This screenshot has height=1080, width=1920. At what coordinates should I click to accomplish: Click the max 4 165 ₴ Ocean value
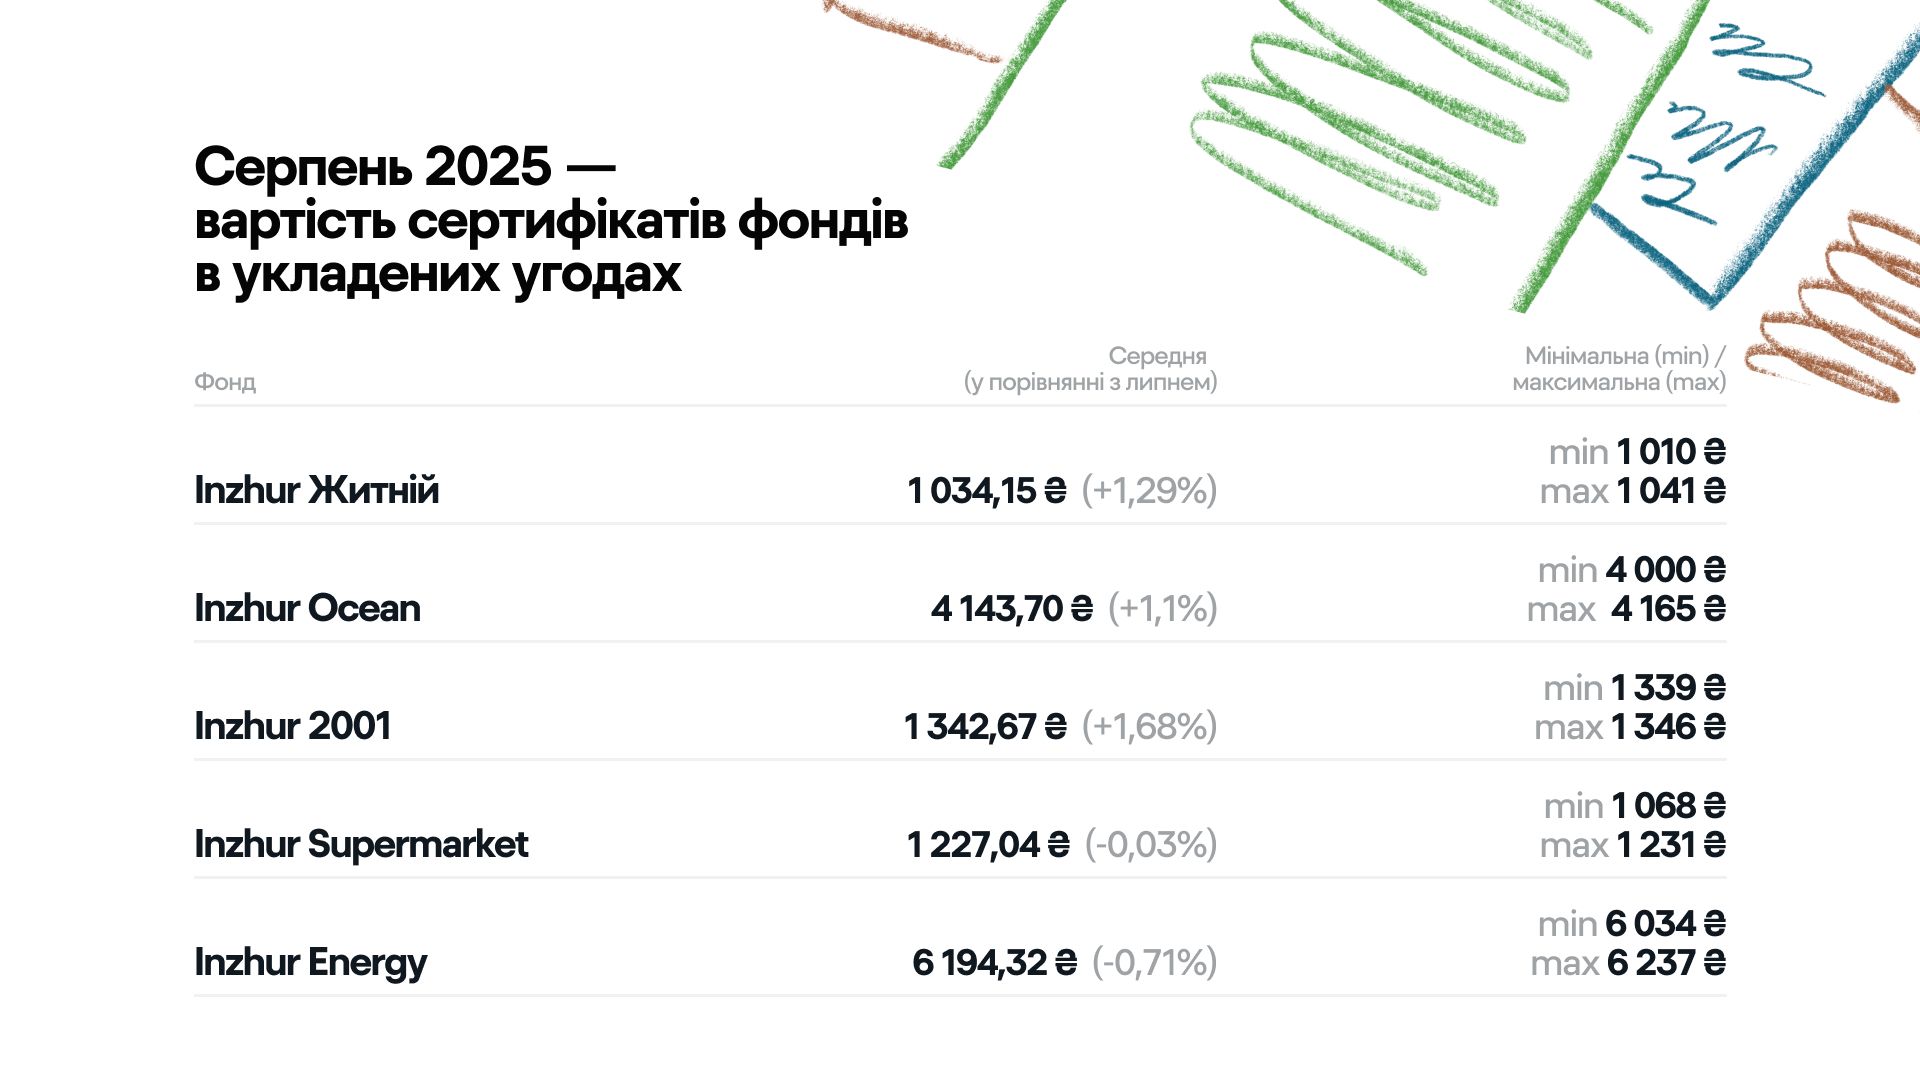(1626, 609)
